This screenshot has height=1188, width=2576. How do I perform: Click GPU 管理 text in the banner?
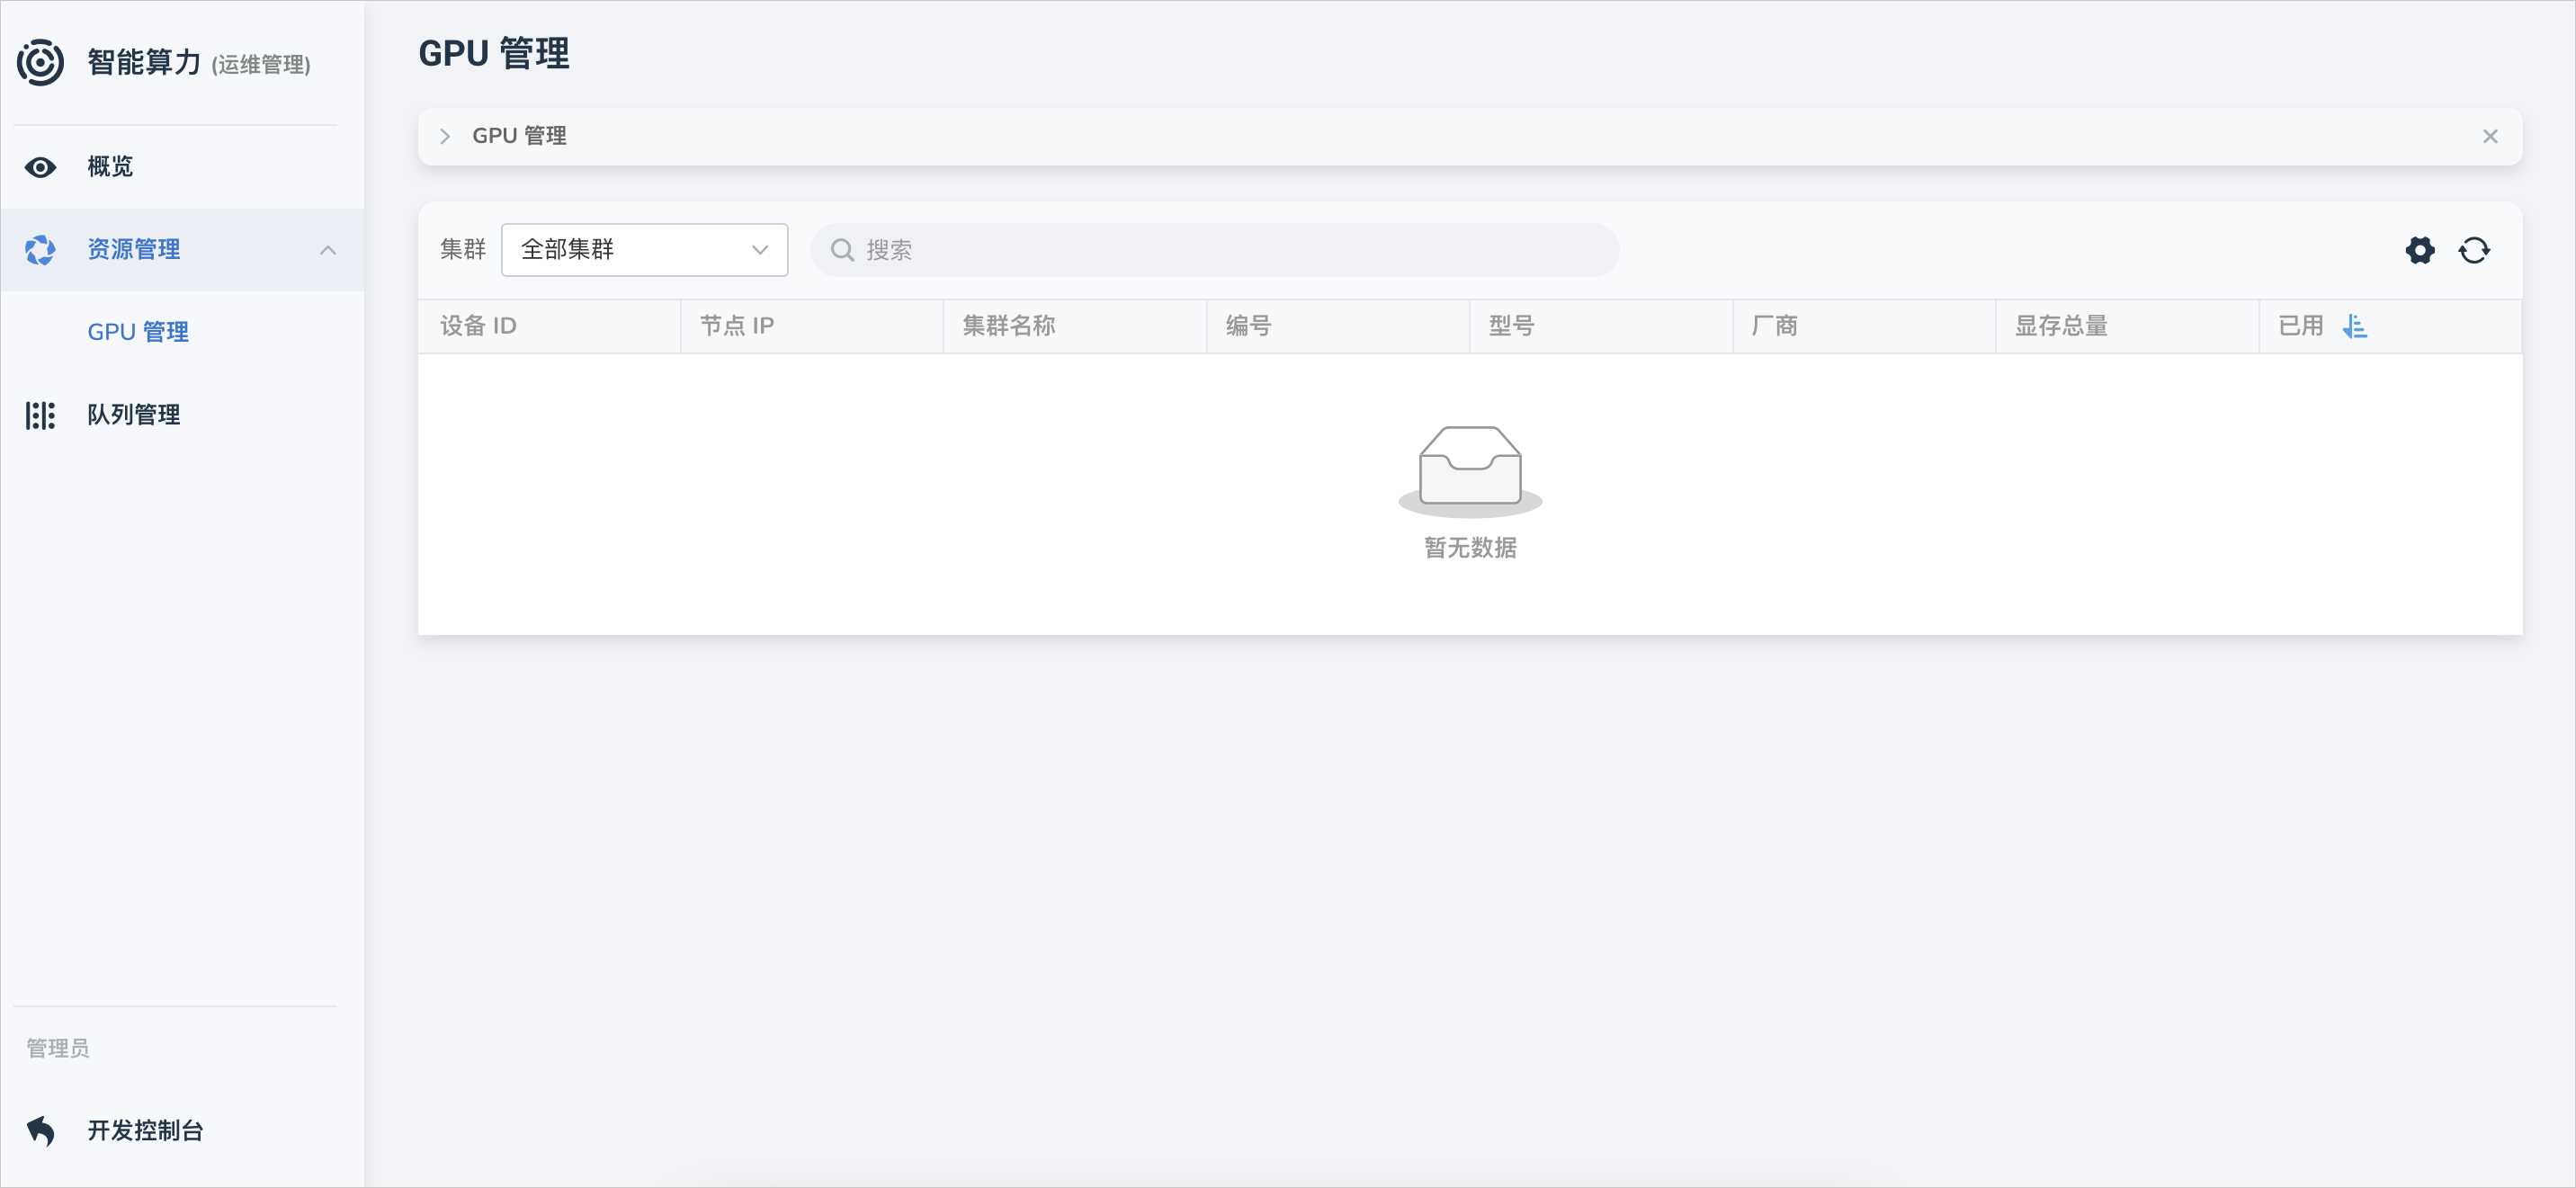tap(519, 136)
